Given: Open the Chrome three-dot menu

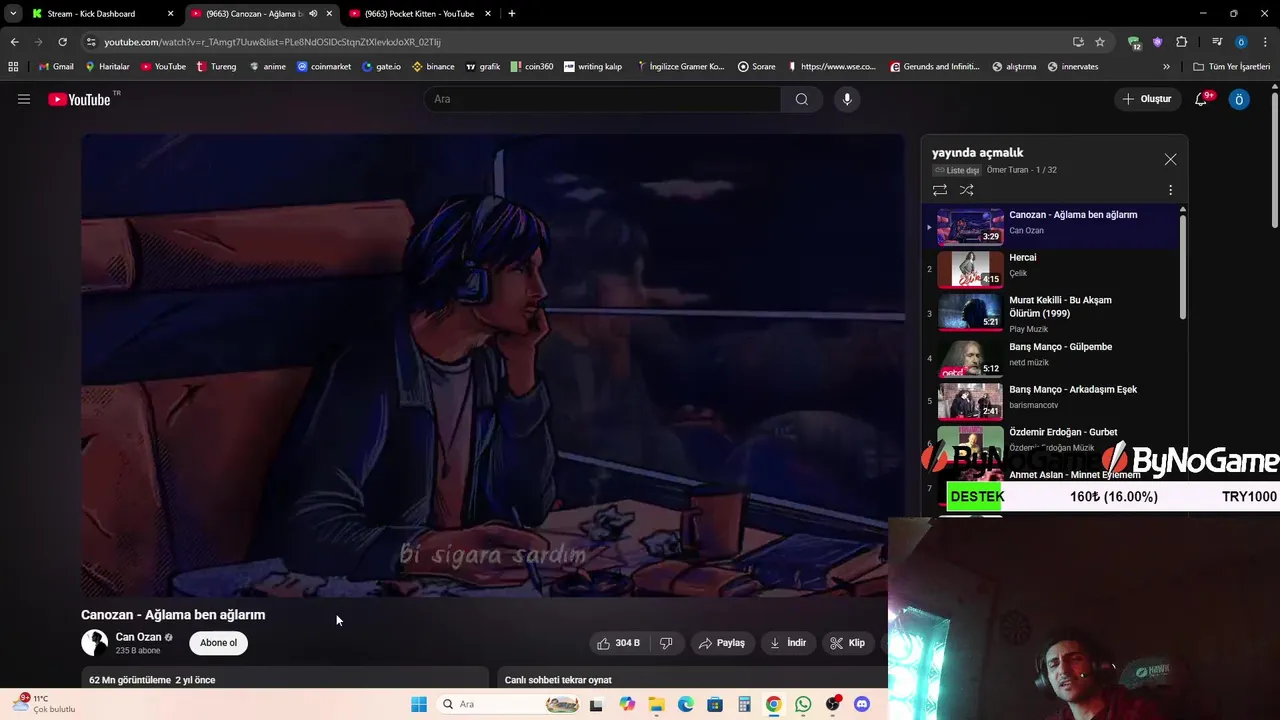Looking at the screenshot, I should point(1266,42).
